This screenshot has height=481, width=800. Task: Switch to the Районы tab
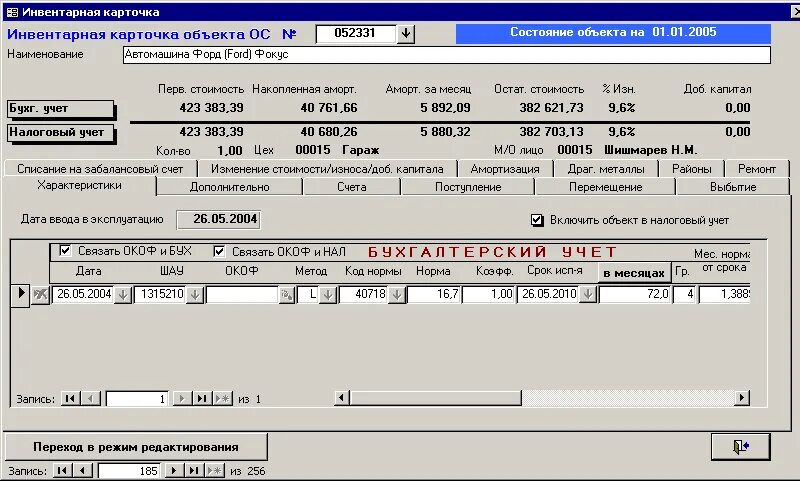coord(691,169)
